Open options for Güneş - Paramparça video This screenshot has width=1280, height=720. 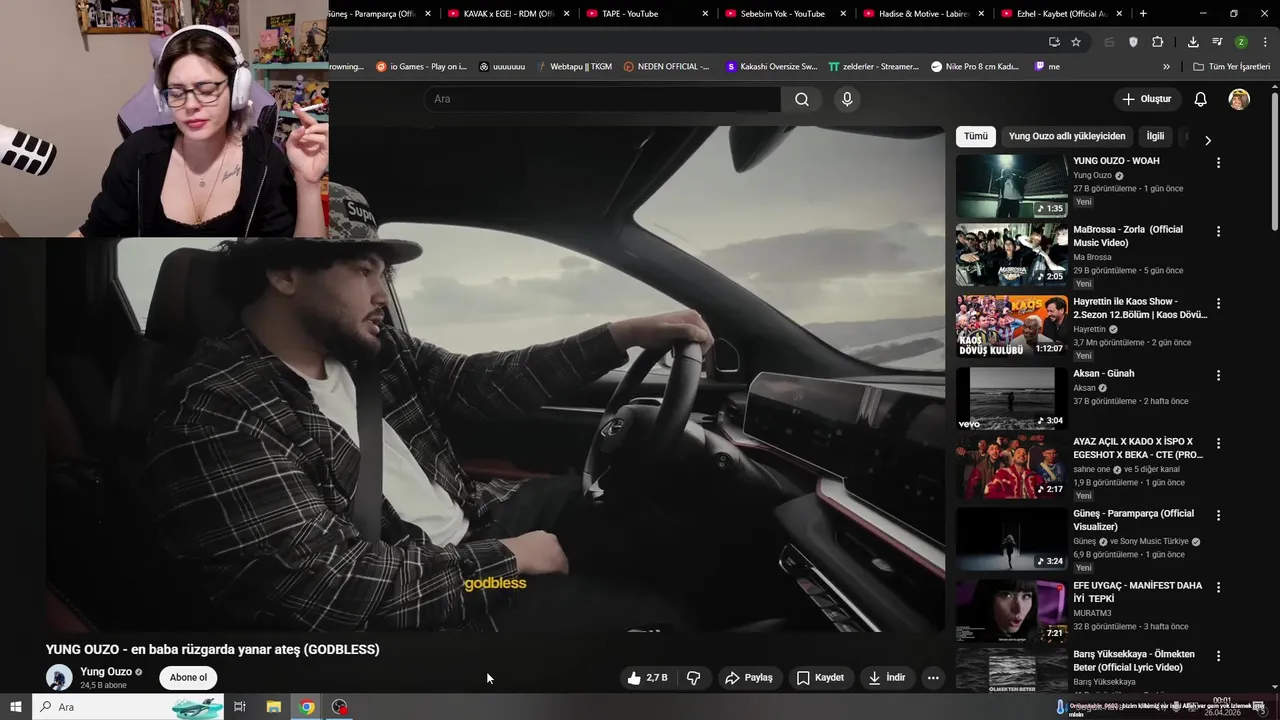coord(1218,515)
